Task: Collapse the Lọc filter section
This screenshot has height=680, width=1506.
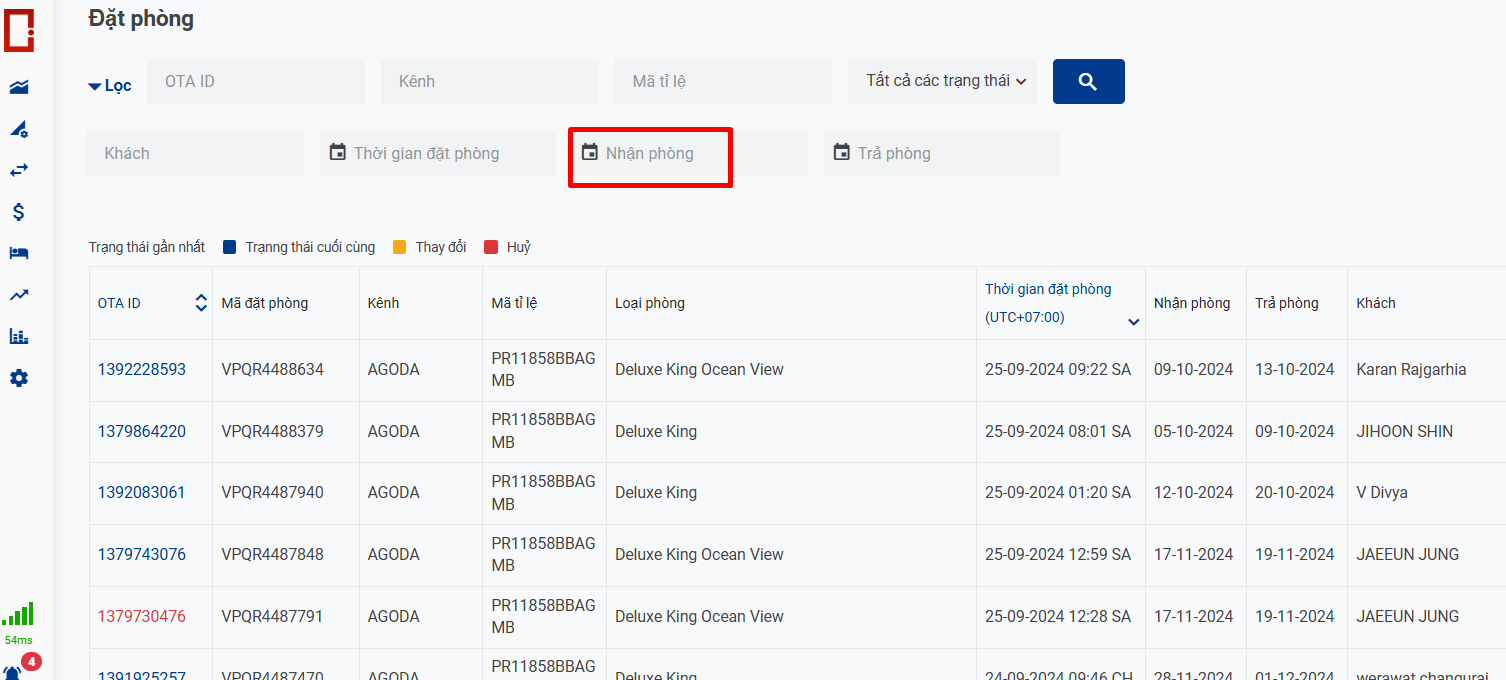Action: [x=110, y=86]
